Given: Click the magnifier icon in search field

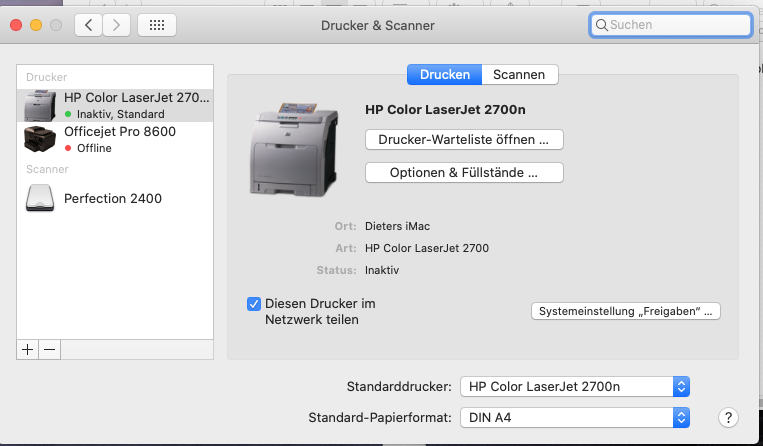Looking at the screenshot, I should click(x=601, y=25).
